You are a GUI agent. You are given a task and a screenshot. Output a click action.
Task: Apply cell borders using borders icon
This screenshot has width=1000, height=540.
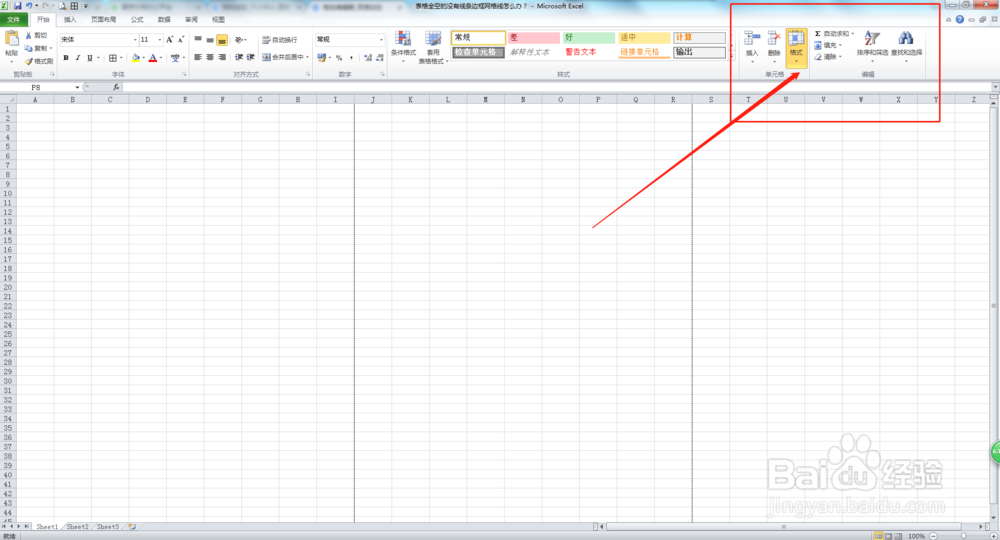click(x=113, y=57)
